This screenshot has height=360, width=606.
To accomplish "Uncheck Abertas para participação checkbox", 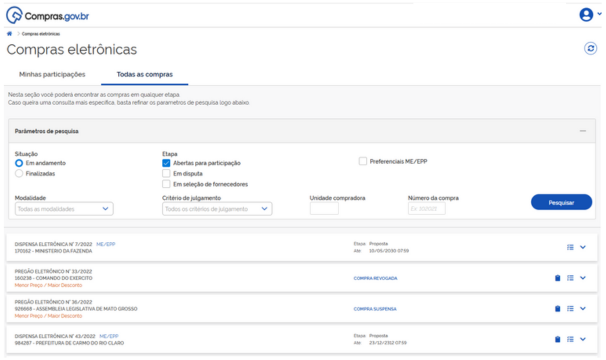I will pos(166,163).
